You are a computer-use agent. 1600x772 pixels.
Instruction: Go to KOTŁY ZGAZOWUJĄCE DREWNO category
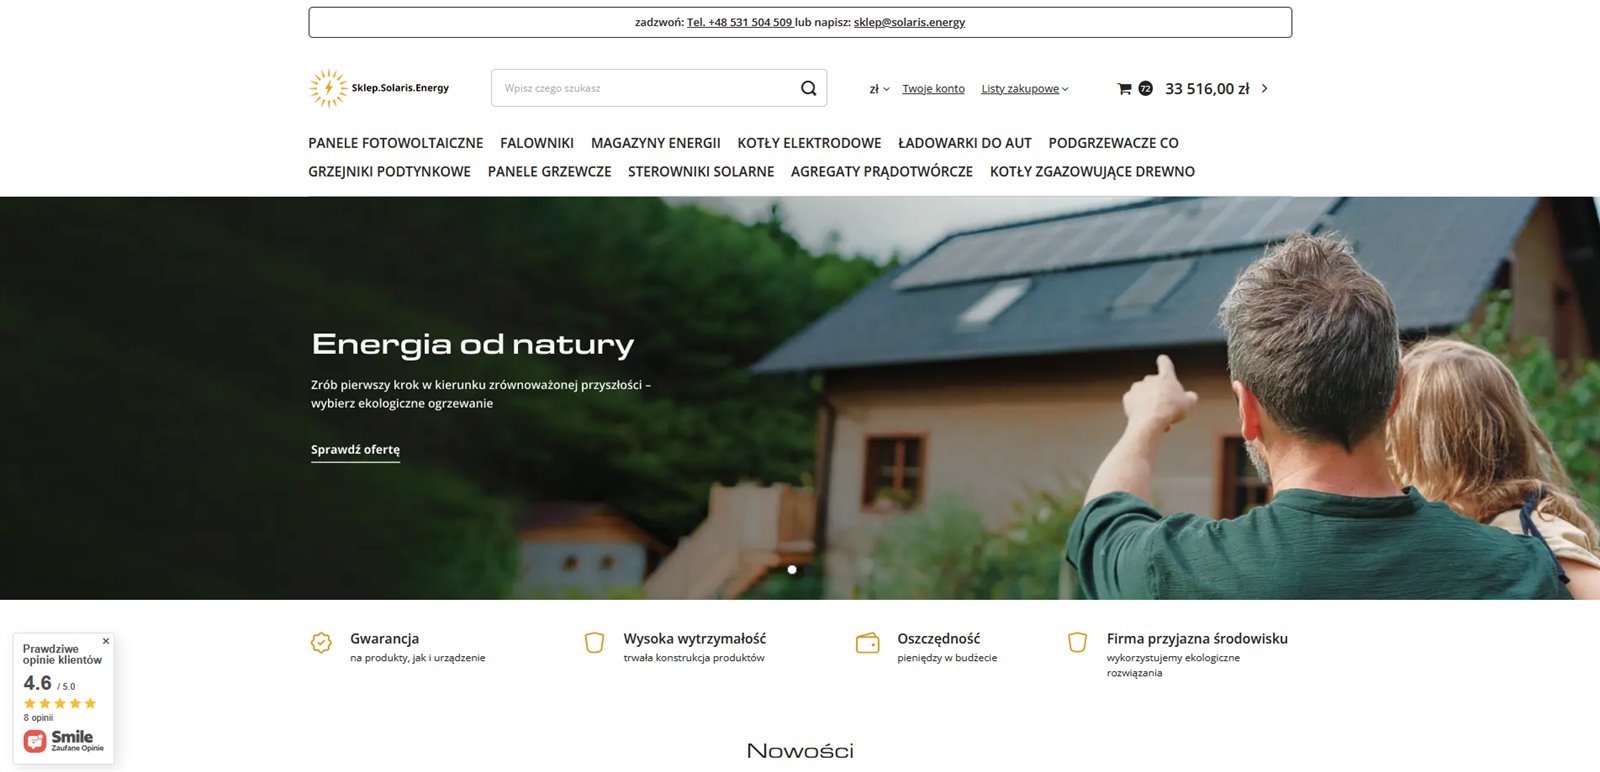pyautogui.click(x=1092, y=172)
